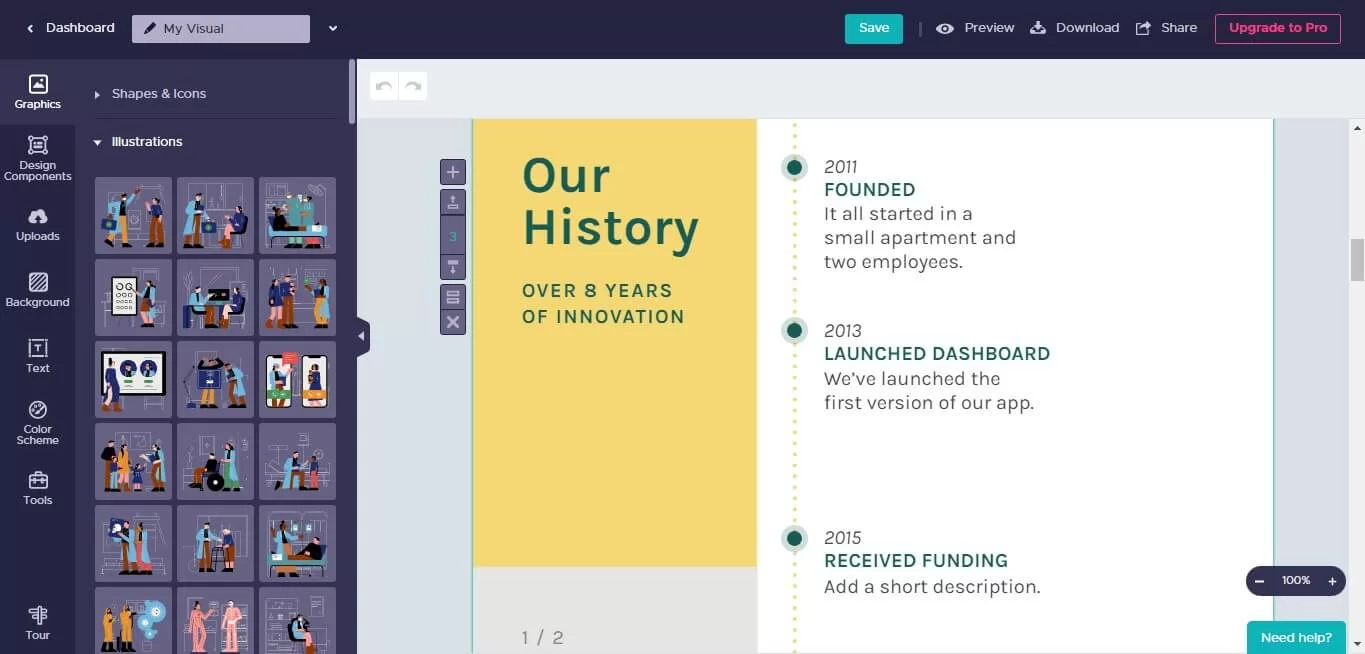Image resolution: width=1365 pixels, height=654 pixels.
Task: Open dropdown arrow next to My Visual
Action: [333, 28]
